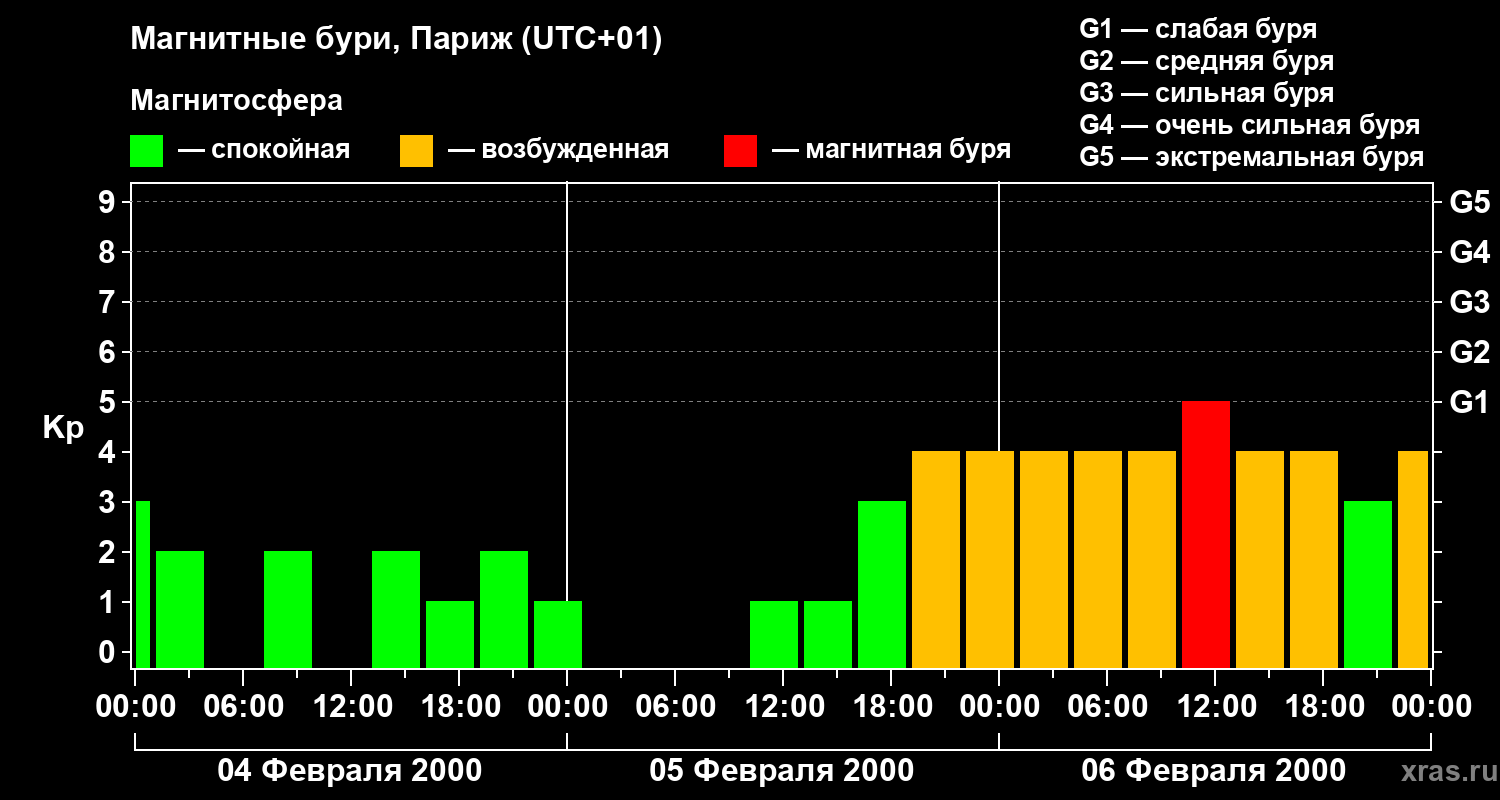The image size is (1500, 800).
Task: Click the '12:00' time label above 06 Февраля 2000
Action: click(x=1215, y=706)
